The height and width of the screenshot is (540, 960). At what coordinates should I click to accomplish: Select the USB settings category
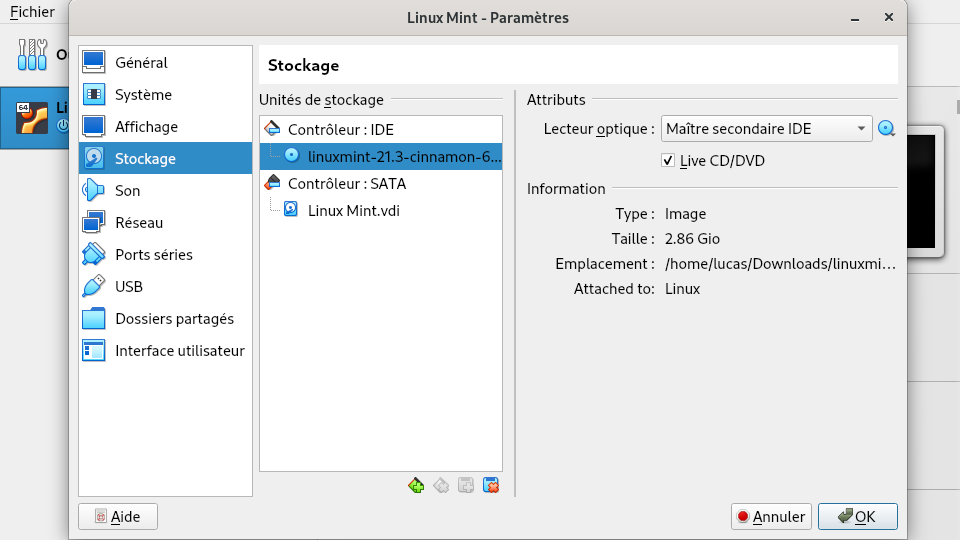[128, 287]
